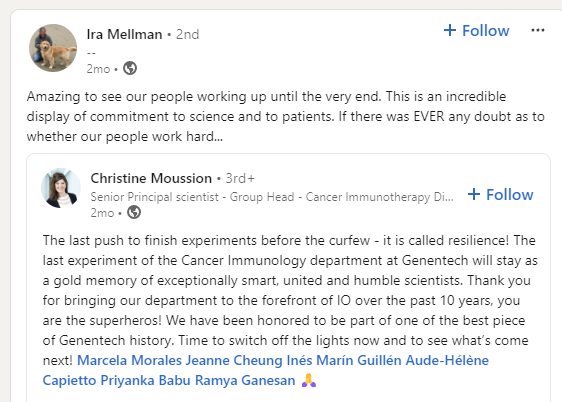
Task: Click Ira Mellman's name link
Action: tap(124, 34)
